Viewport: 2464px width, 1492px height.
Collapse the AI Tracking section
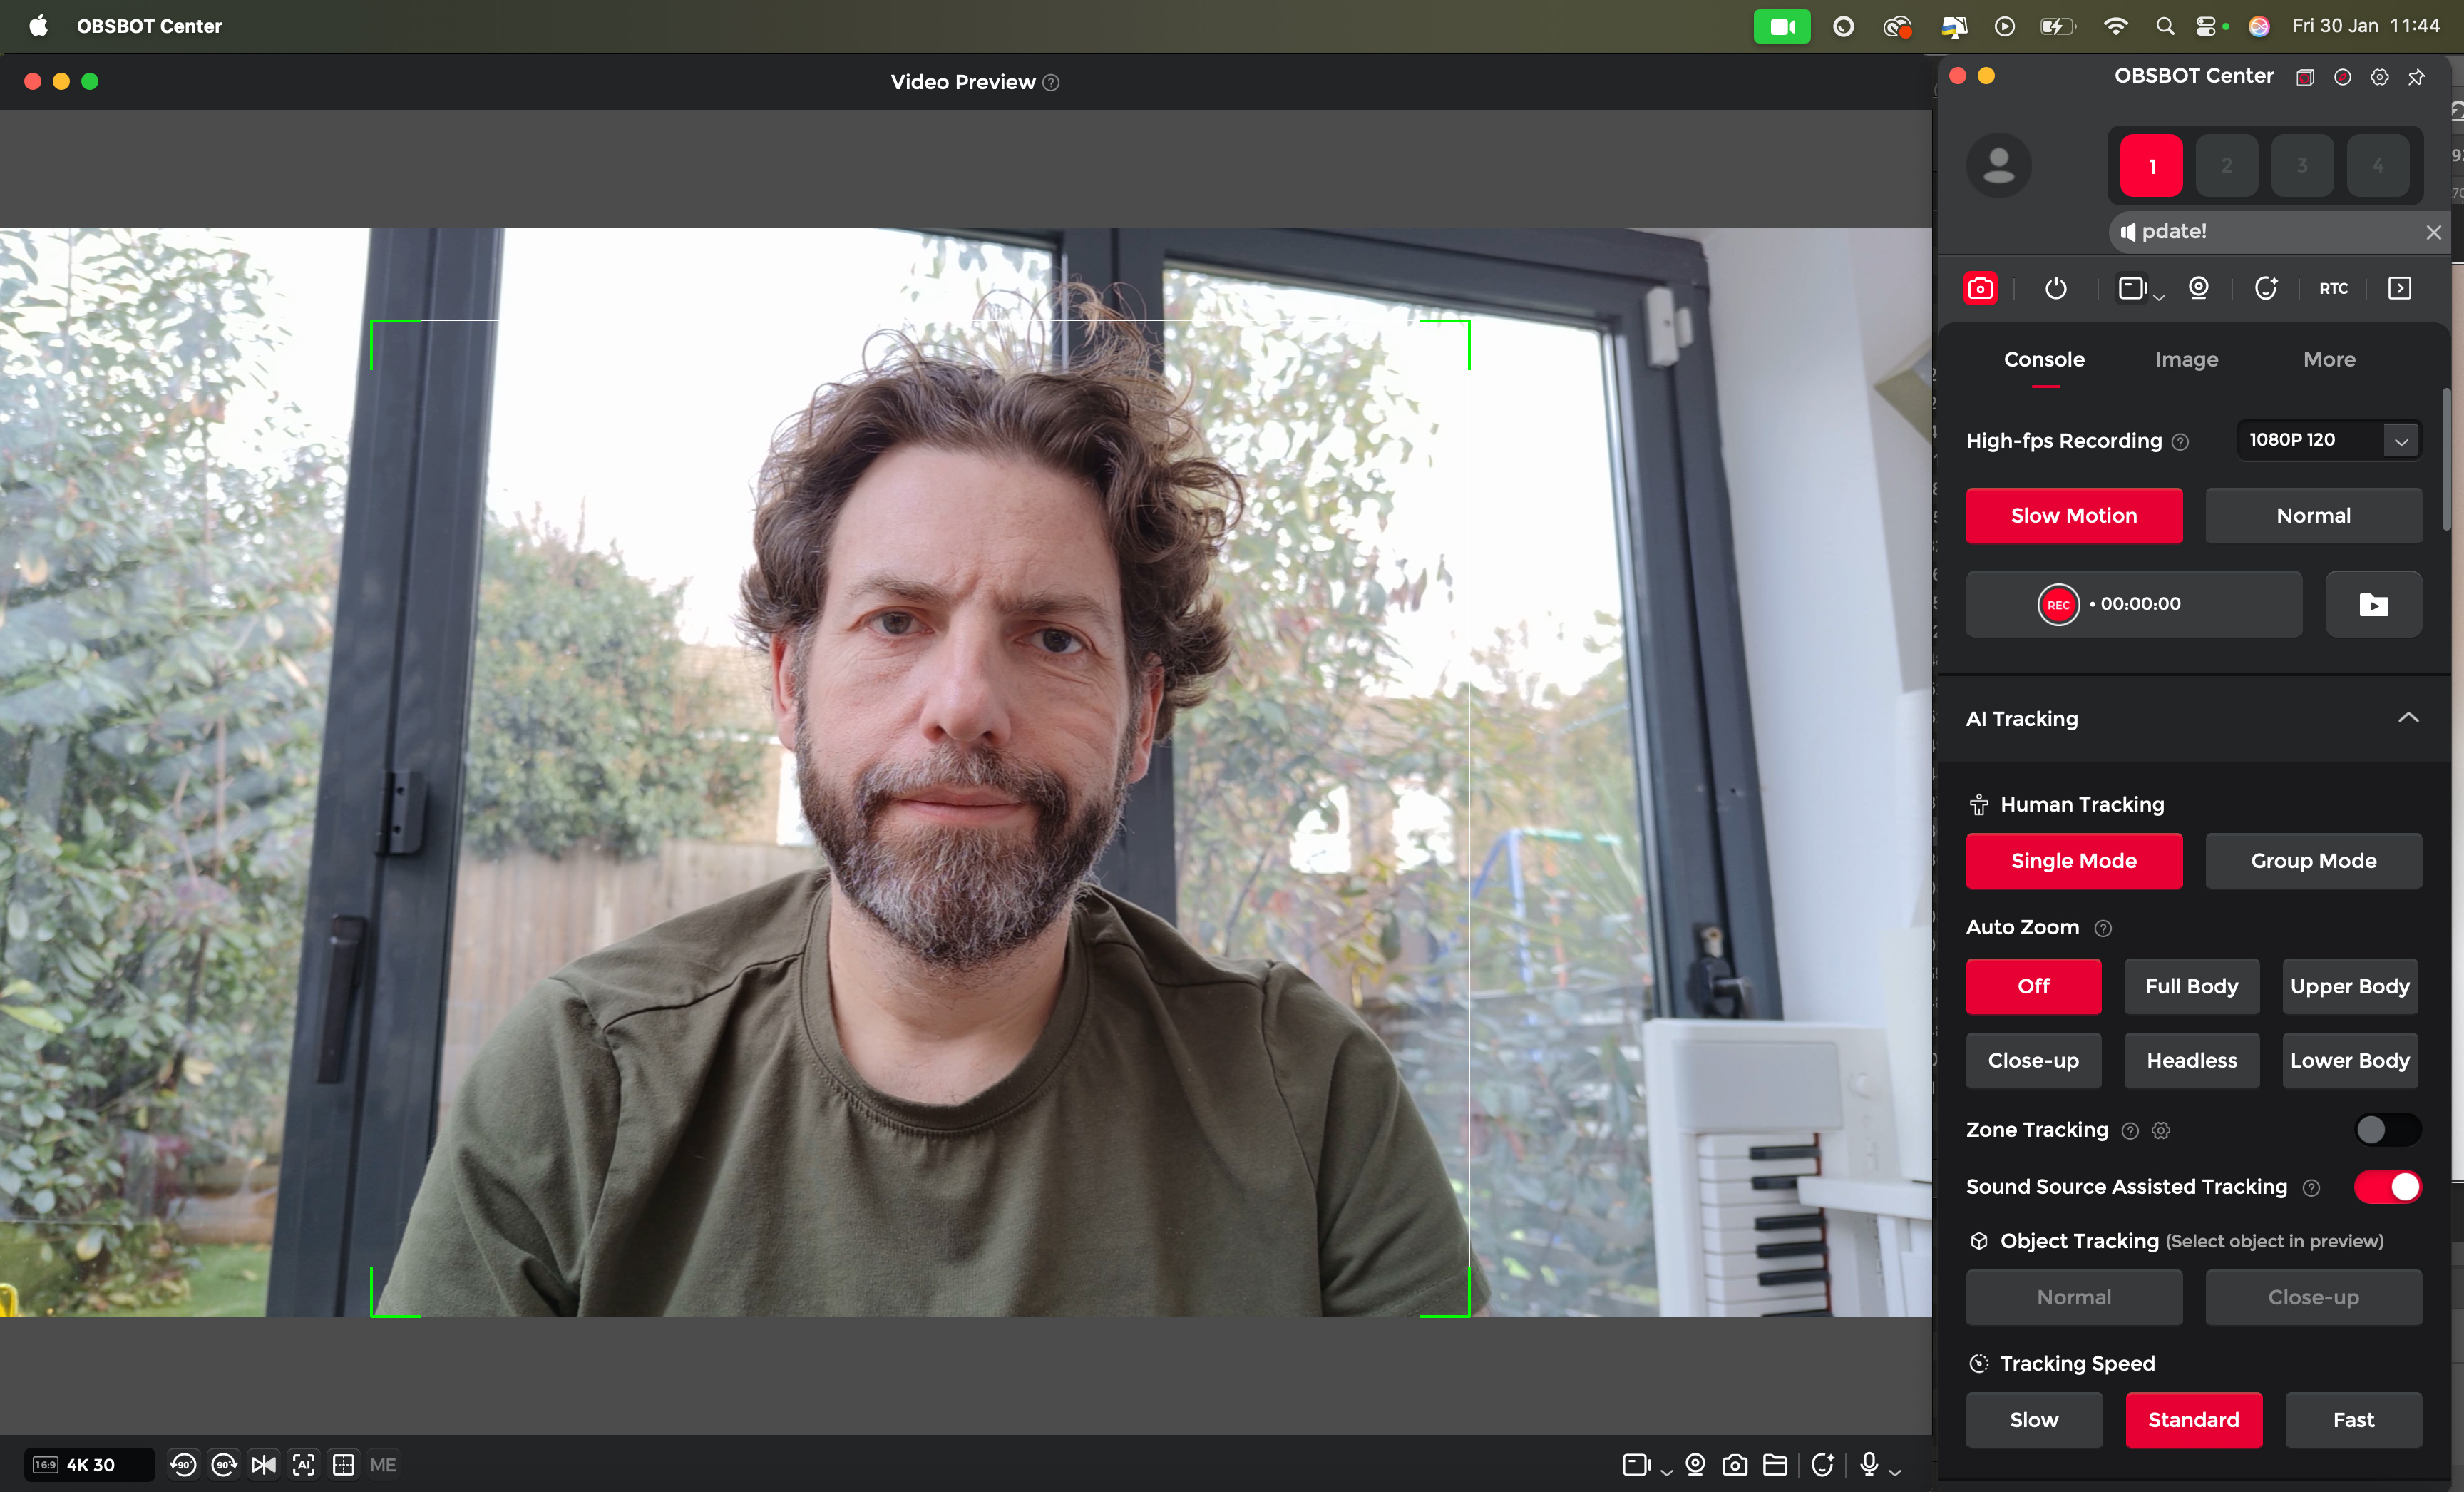click(x=2408, y=718)
